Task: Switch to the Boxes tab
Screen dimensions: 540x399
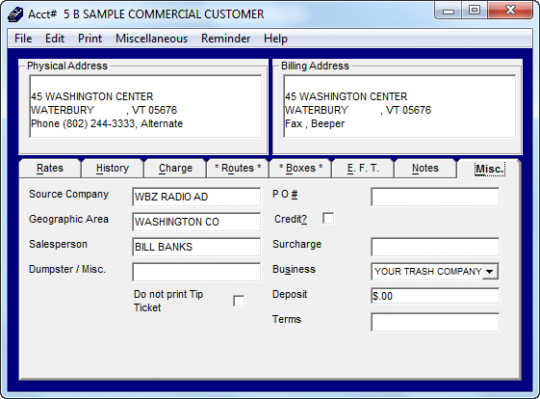Action: coord(300,168)
